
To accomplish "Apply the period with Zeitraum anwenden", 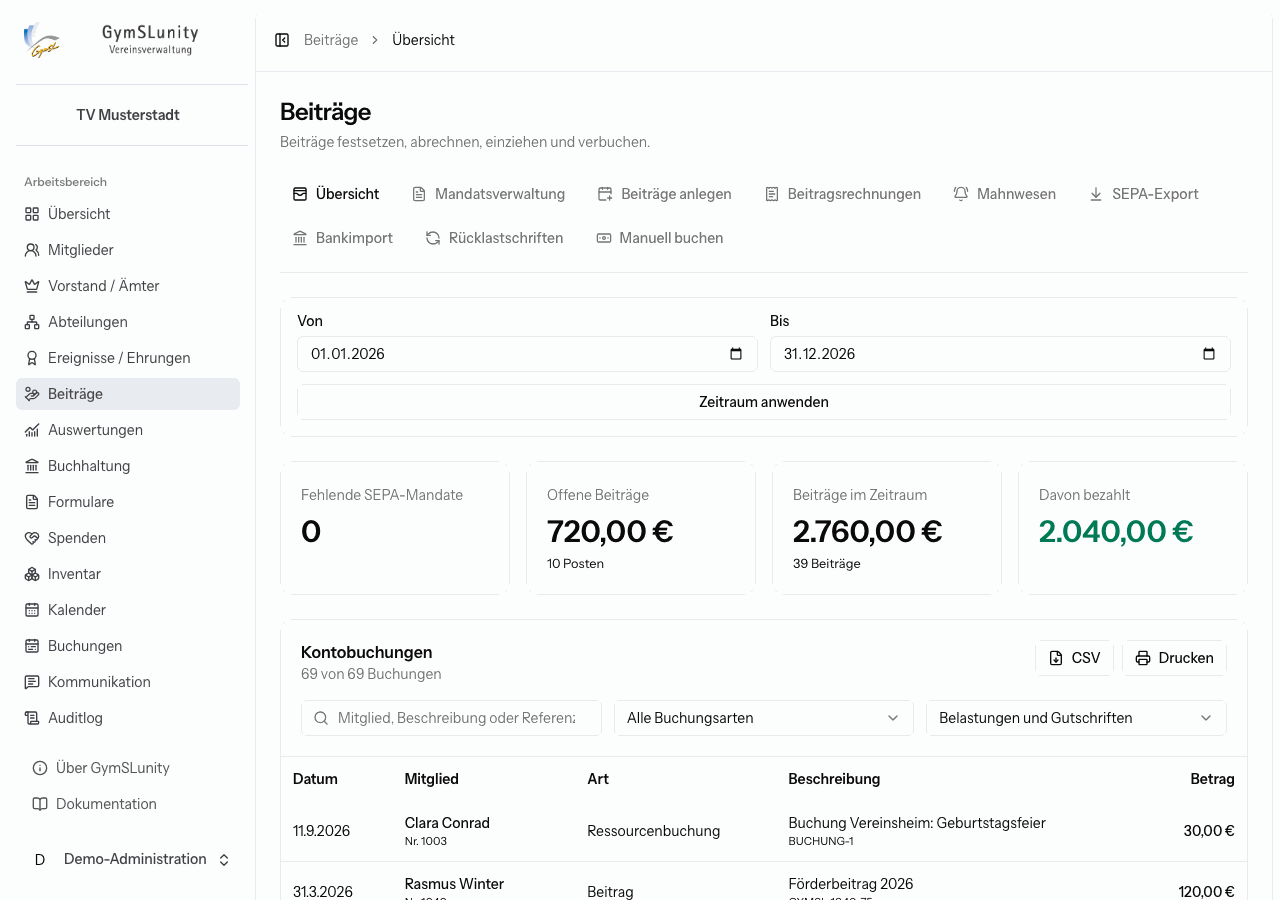I will pyautogui.click(x=764, y=402).
